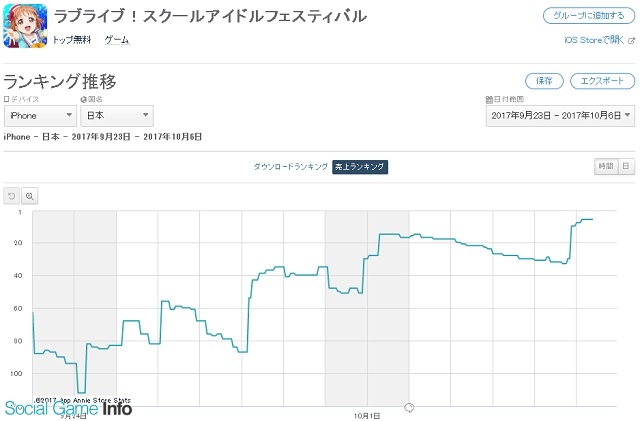Click the 保存 button
The width and height of the screenshot is (640, 421).
[544, 81]
